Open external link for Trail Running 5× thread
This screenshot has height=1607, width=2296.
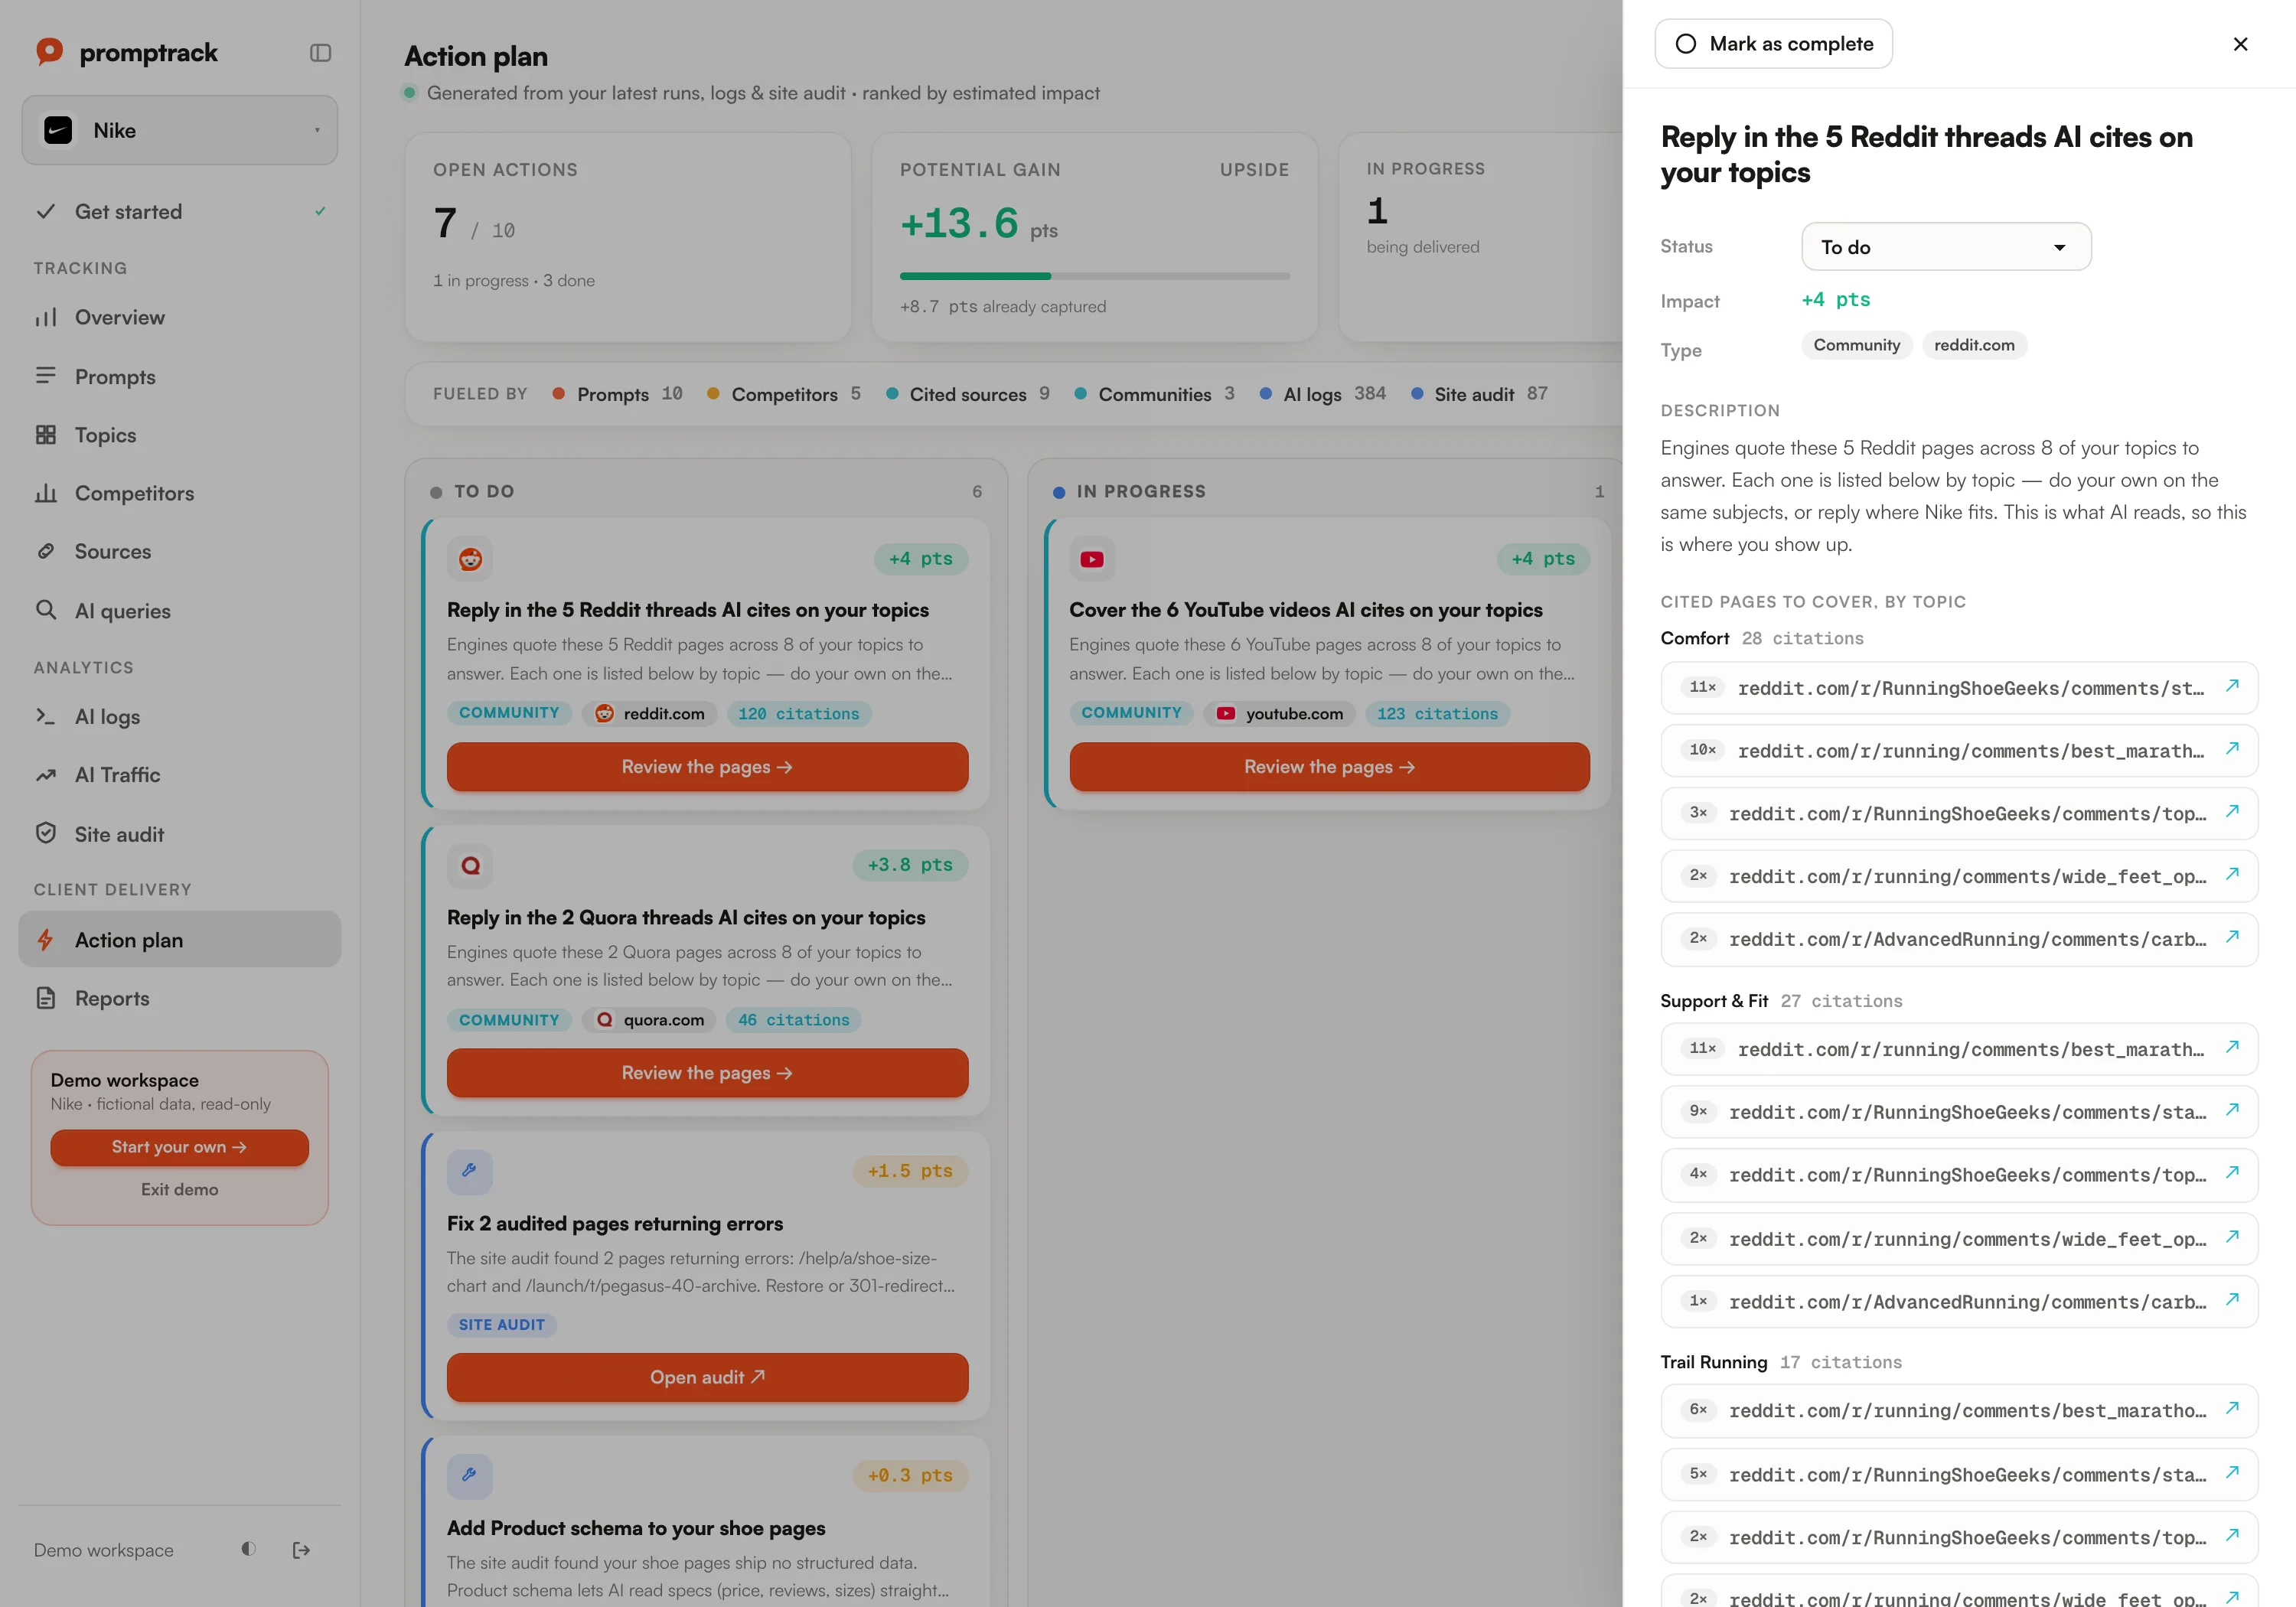[x=2232, y=1473]
